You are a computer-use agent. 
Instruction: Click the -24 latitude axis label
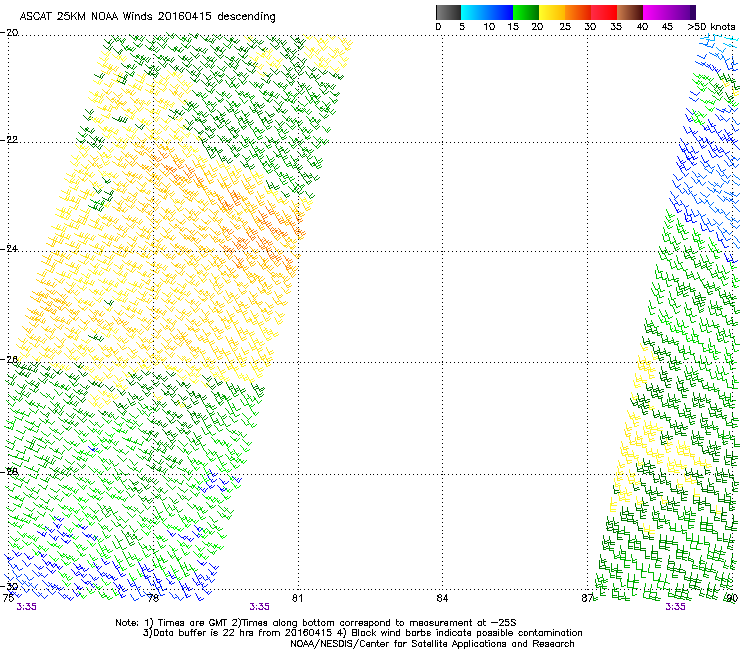(x=9, y=249)
